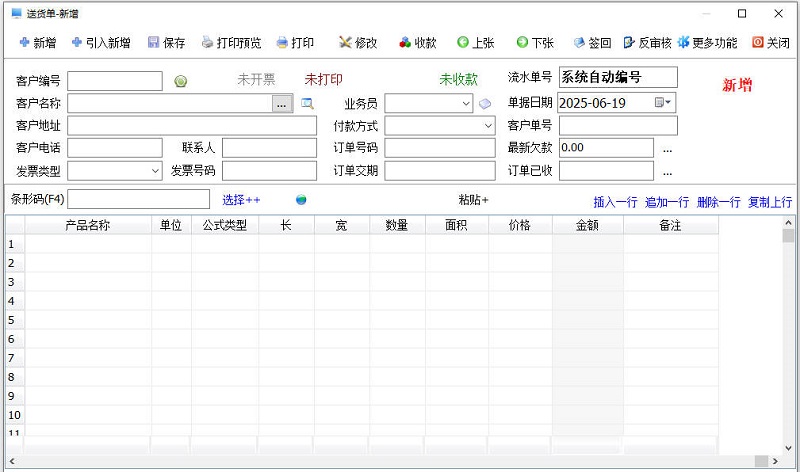Image resolution: width=800 pixels, height=472 pixels.
Task: Click the 发票号码 input field
Action: point(269,171)
